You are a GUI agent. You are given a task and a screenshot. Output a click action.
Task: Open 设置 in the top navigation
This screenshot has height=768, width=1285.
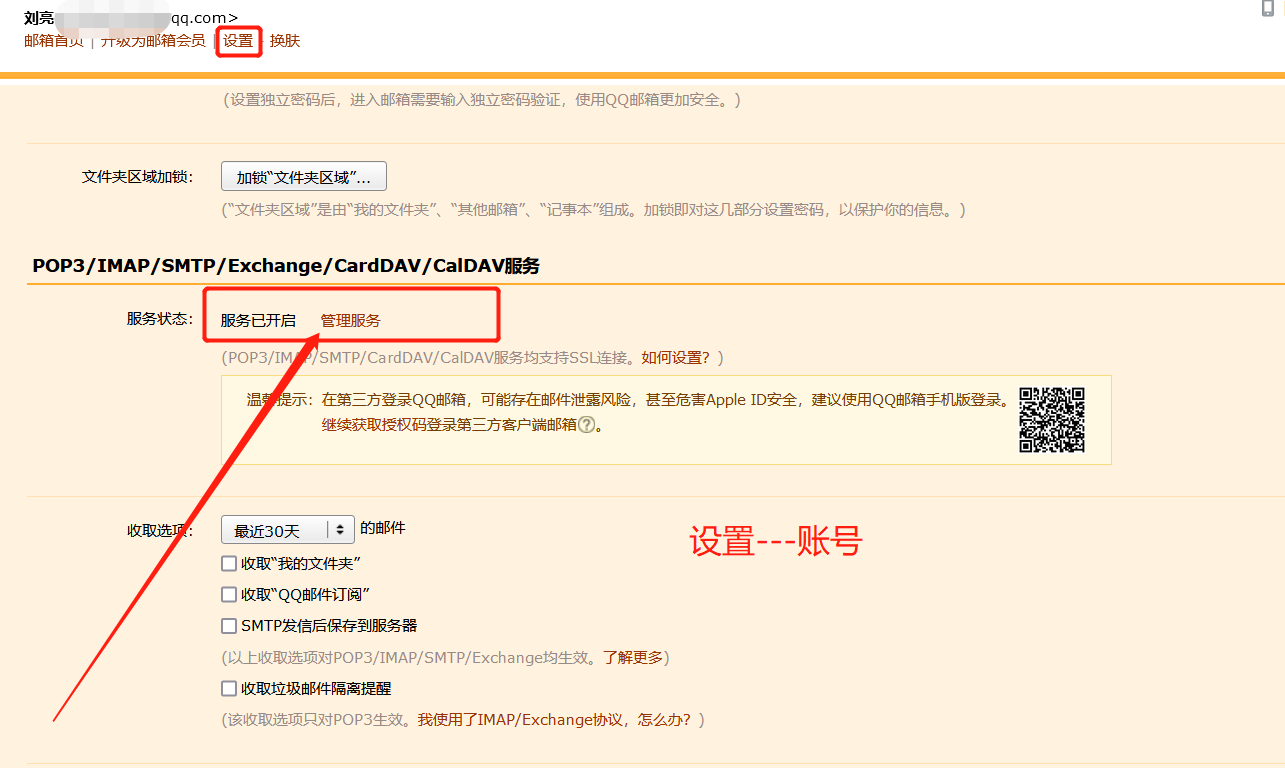tap(238, 41)
